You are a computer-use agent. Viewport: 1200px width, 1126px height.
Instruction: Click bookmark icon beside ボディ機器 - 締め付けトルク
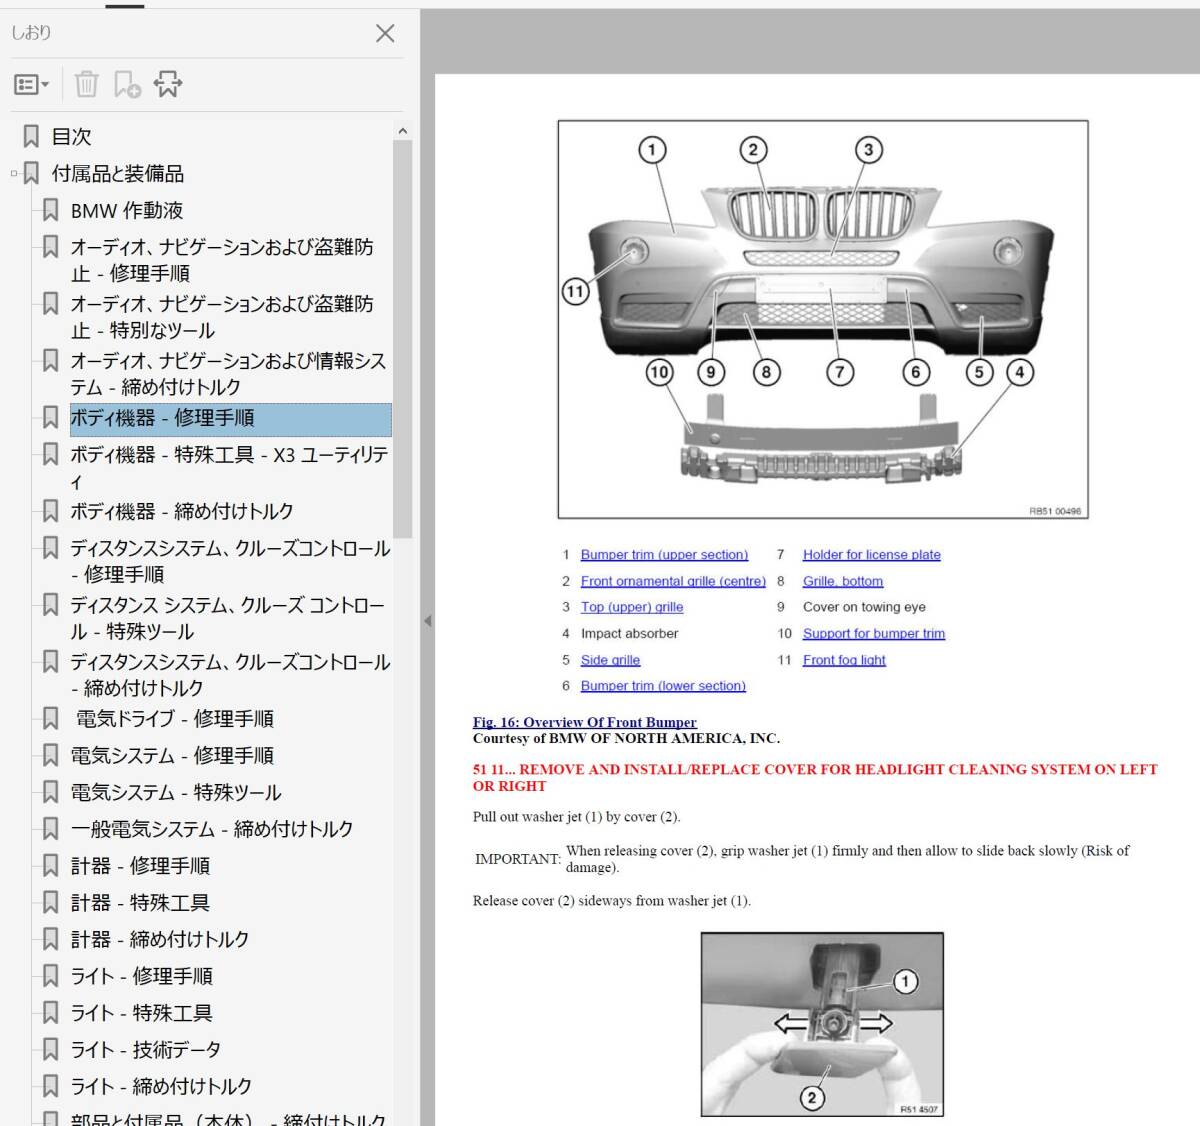(50, 512)
